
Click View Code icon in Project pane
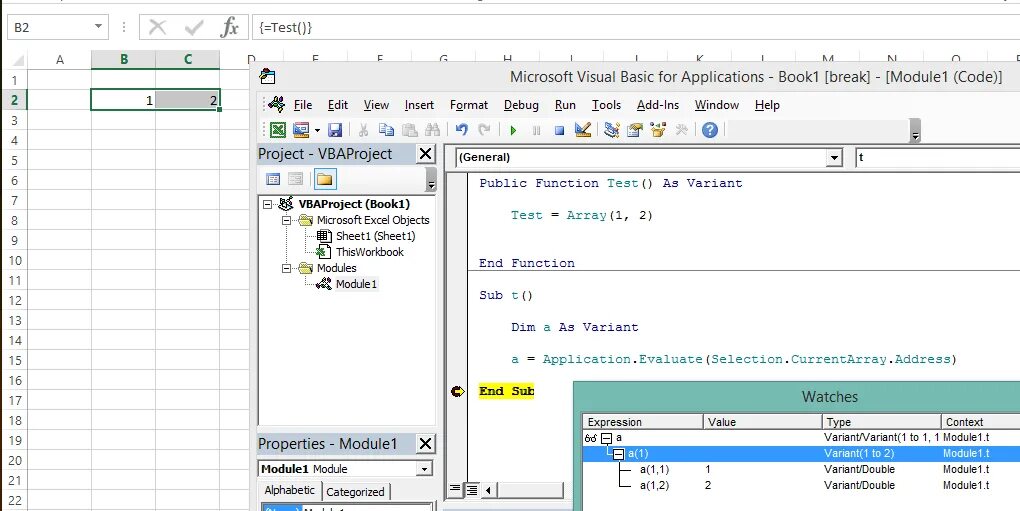point(273,179)
